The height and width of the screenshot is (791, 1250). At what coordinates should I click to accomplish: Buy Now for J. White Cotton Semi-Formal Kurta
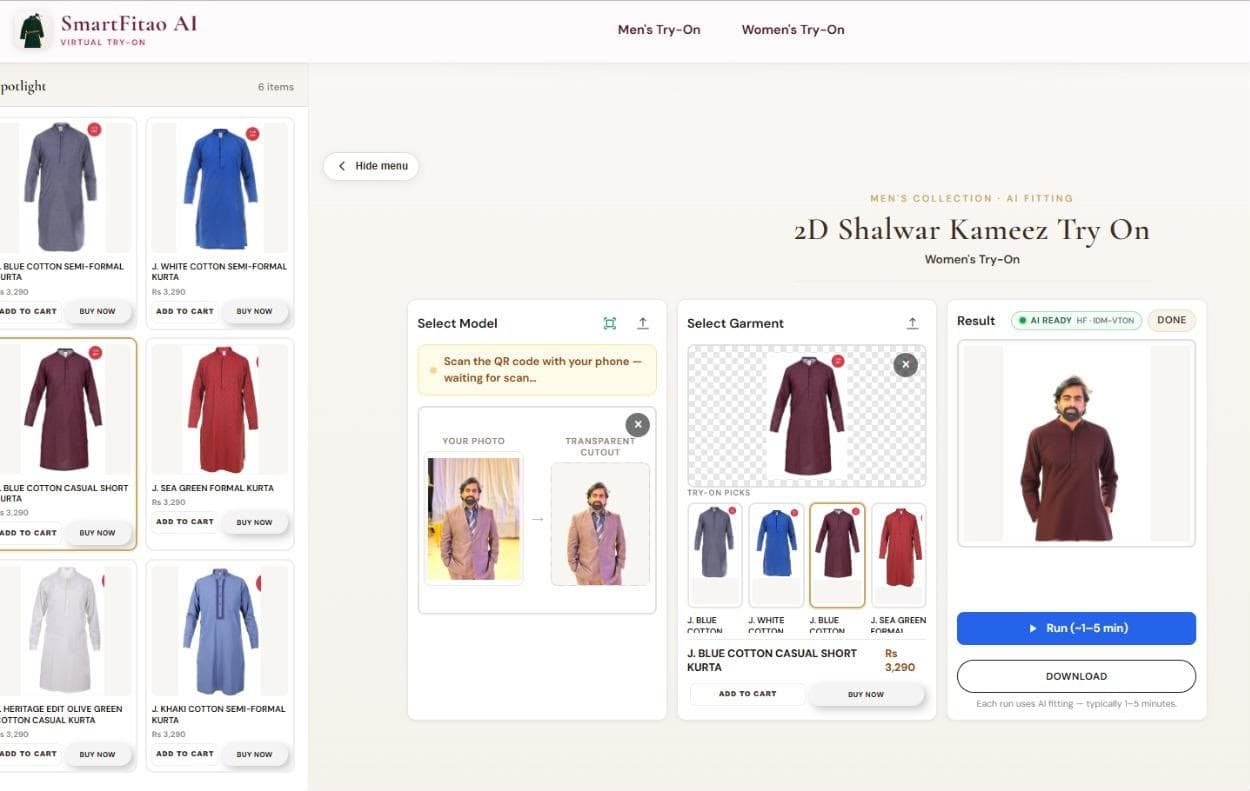[255, 311]
